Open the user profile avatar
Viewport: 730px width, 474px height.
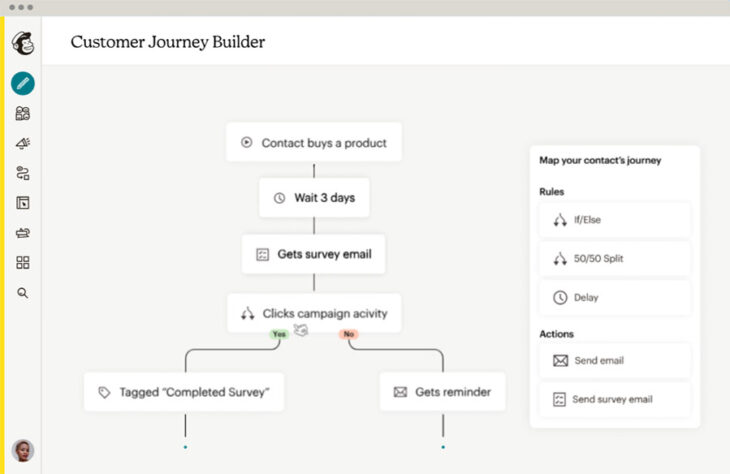coord(22,450)
